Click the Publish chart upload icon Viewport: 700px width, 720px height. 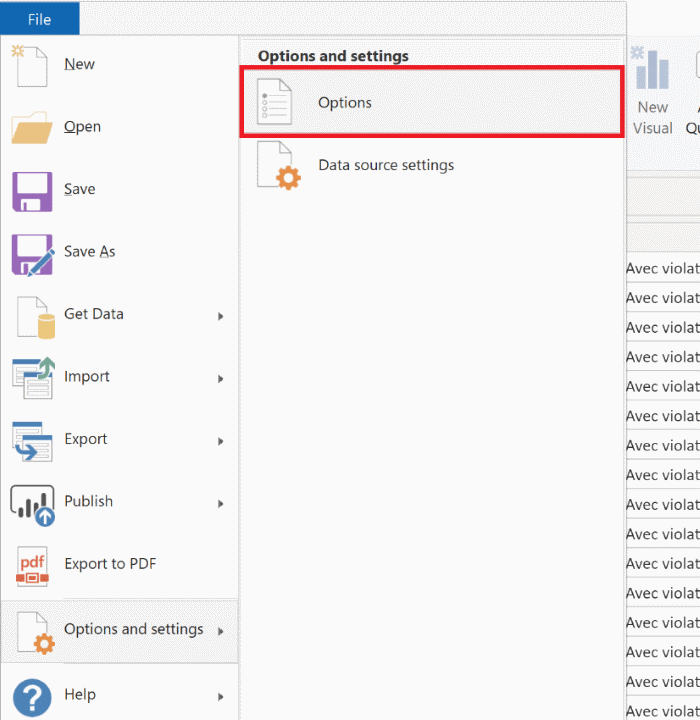pos(32,505)
